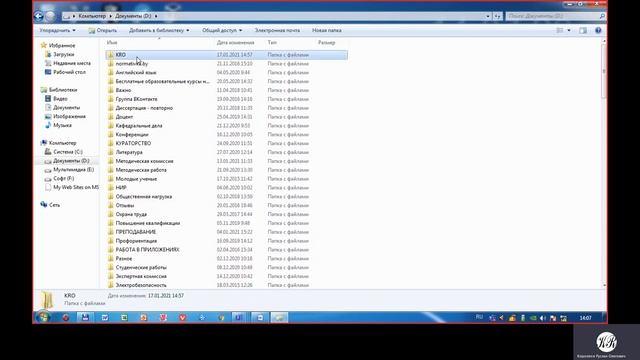The height and width of the screenshot is (360, 640).
Task: Click the volume speaker tray icon
Action: (x=543, y=318)
